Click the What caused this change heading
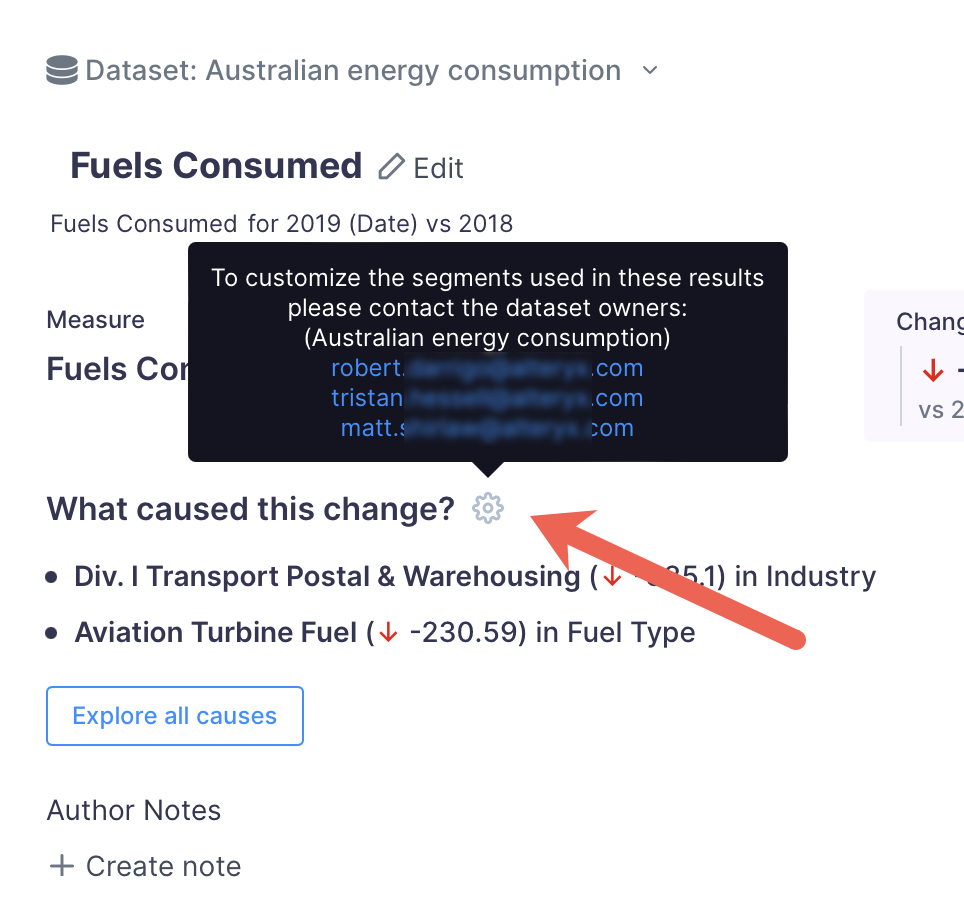The width and height of the screenshot is (964, 918). [x=246, y=509]
